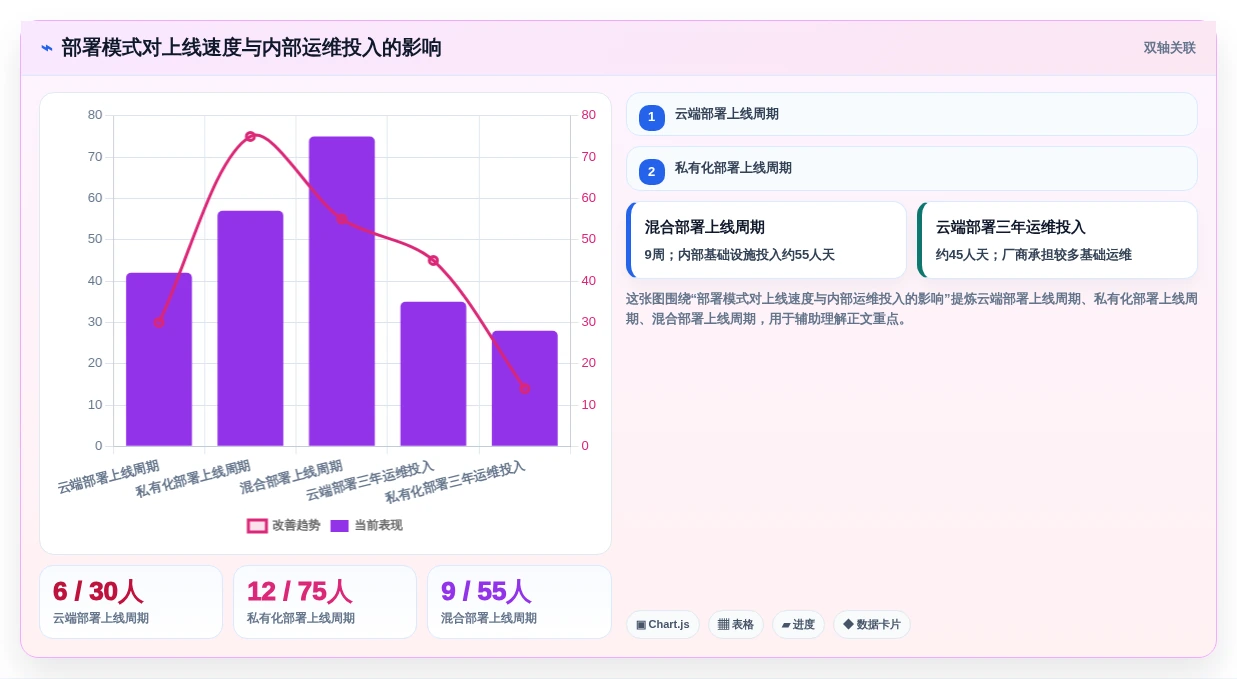Click the 进度 tag
Viewport: 1237px width, 679px height.
click(798, 624)
